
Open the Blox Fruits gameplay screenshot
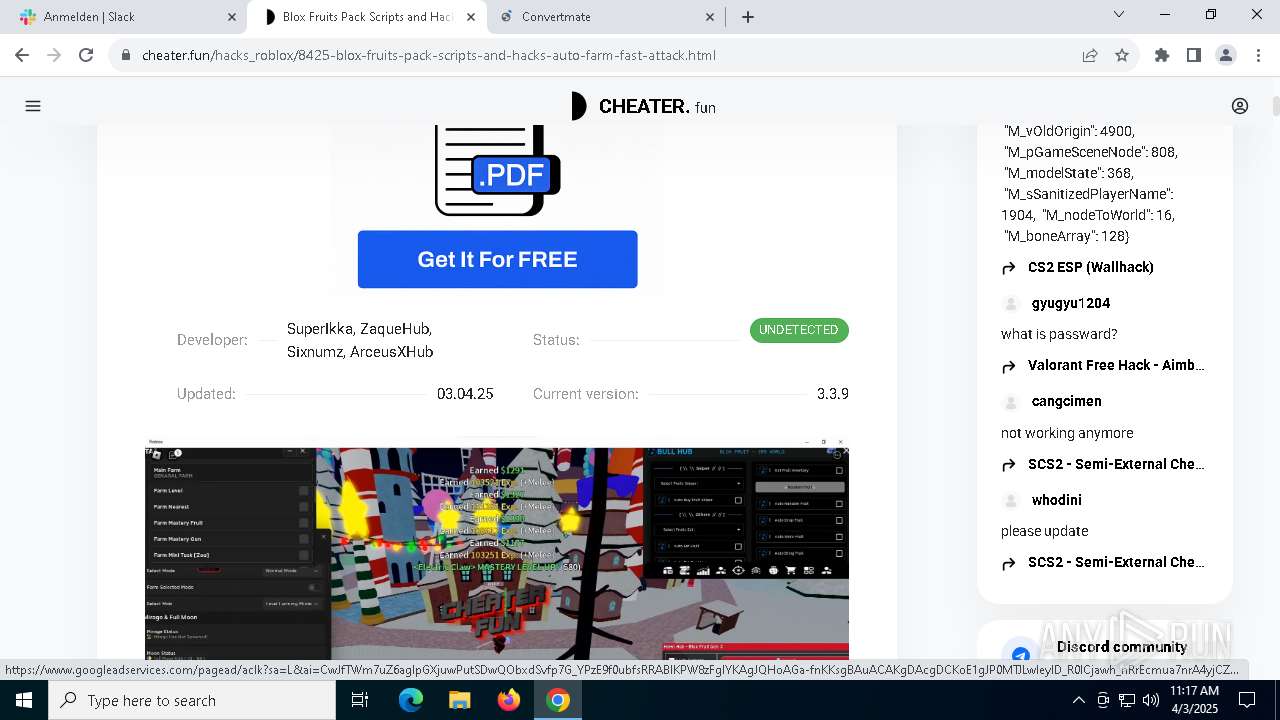coord(497,548)
